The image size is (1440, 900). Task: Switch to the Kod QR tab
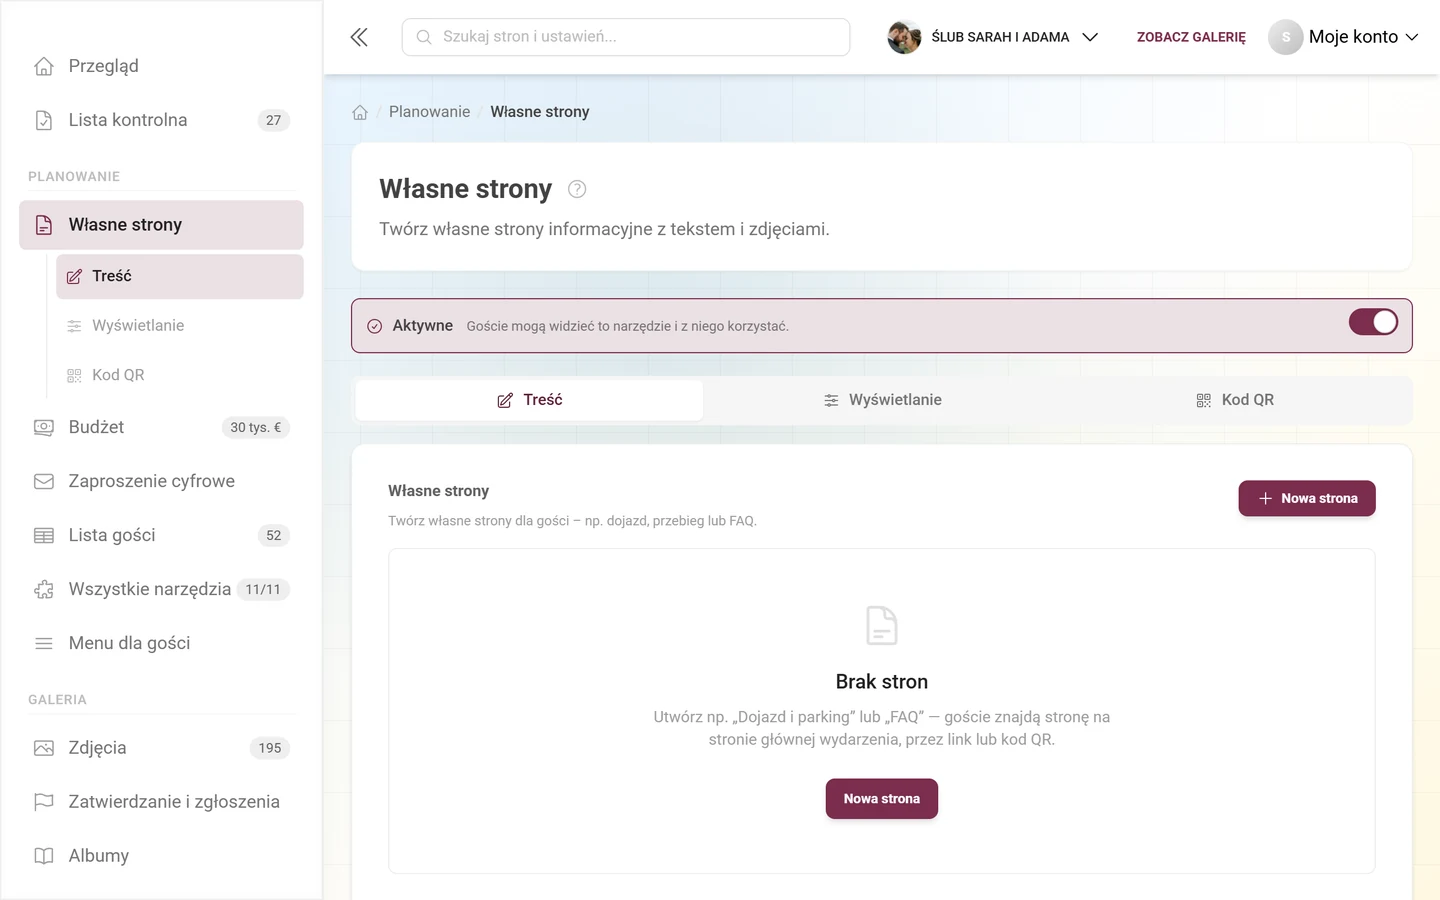[x=1235, y=400]
